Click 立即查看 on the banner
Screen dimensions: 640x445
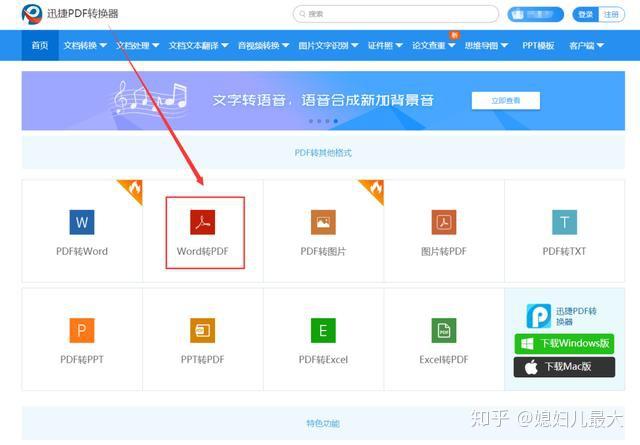pyautogui.click(x=506, y=100)
